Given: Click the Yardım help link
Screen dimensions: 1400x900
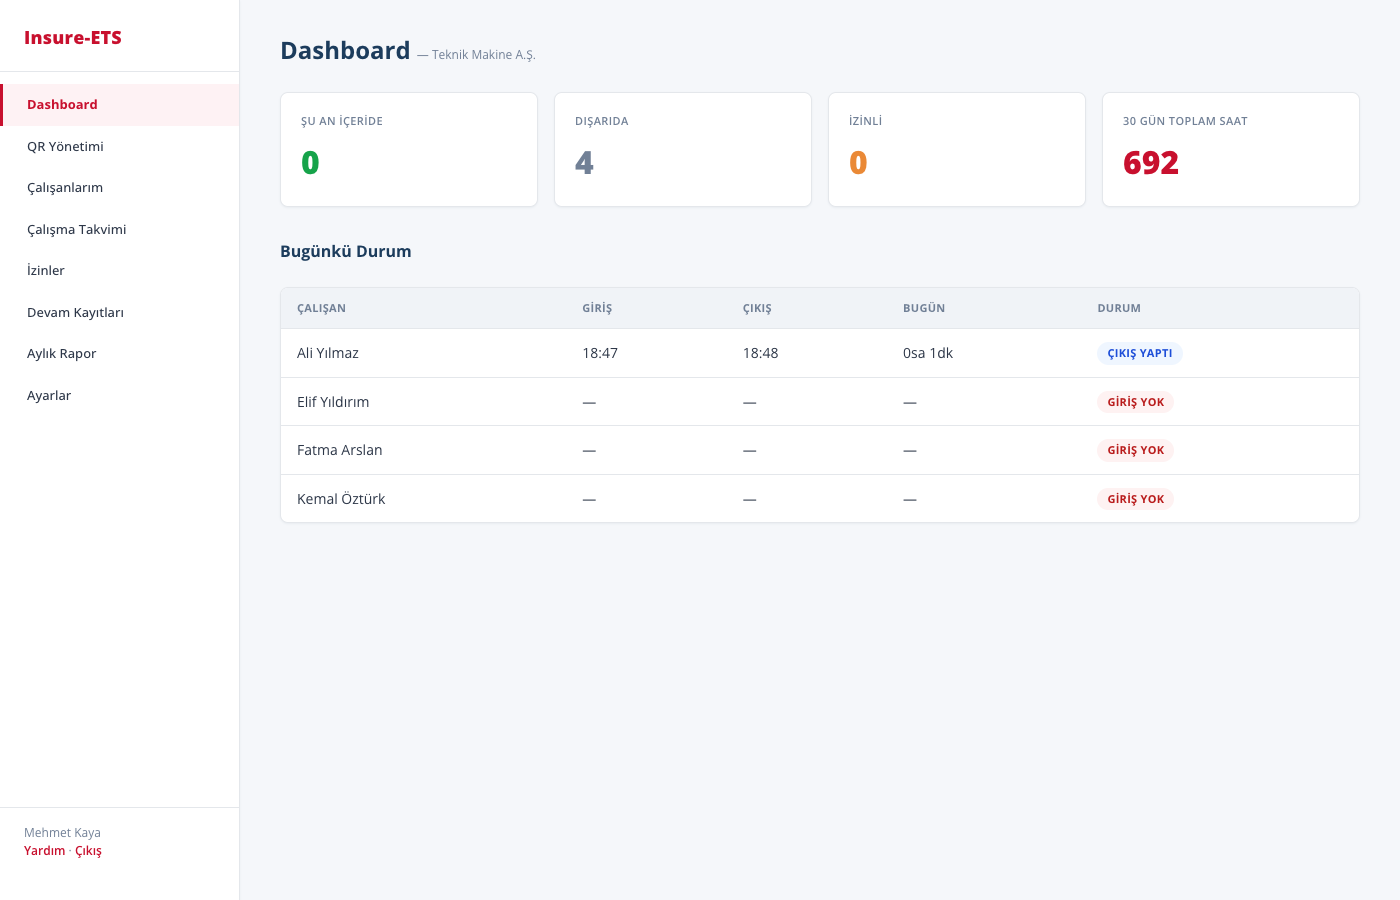Looking at the screenshot, I should coord(44,851).
